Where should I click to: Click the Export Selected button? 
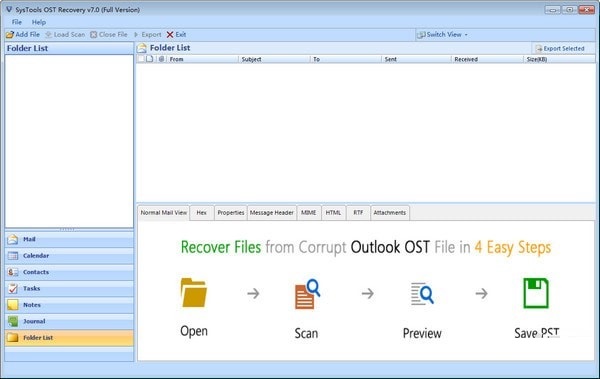pyautogui.click(x=560, y=49)
